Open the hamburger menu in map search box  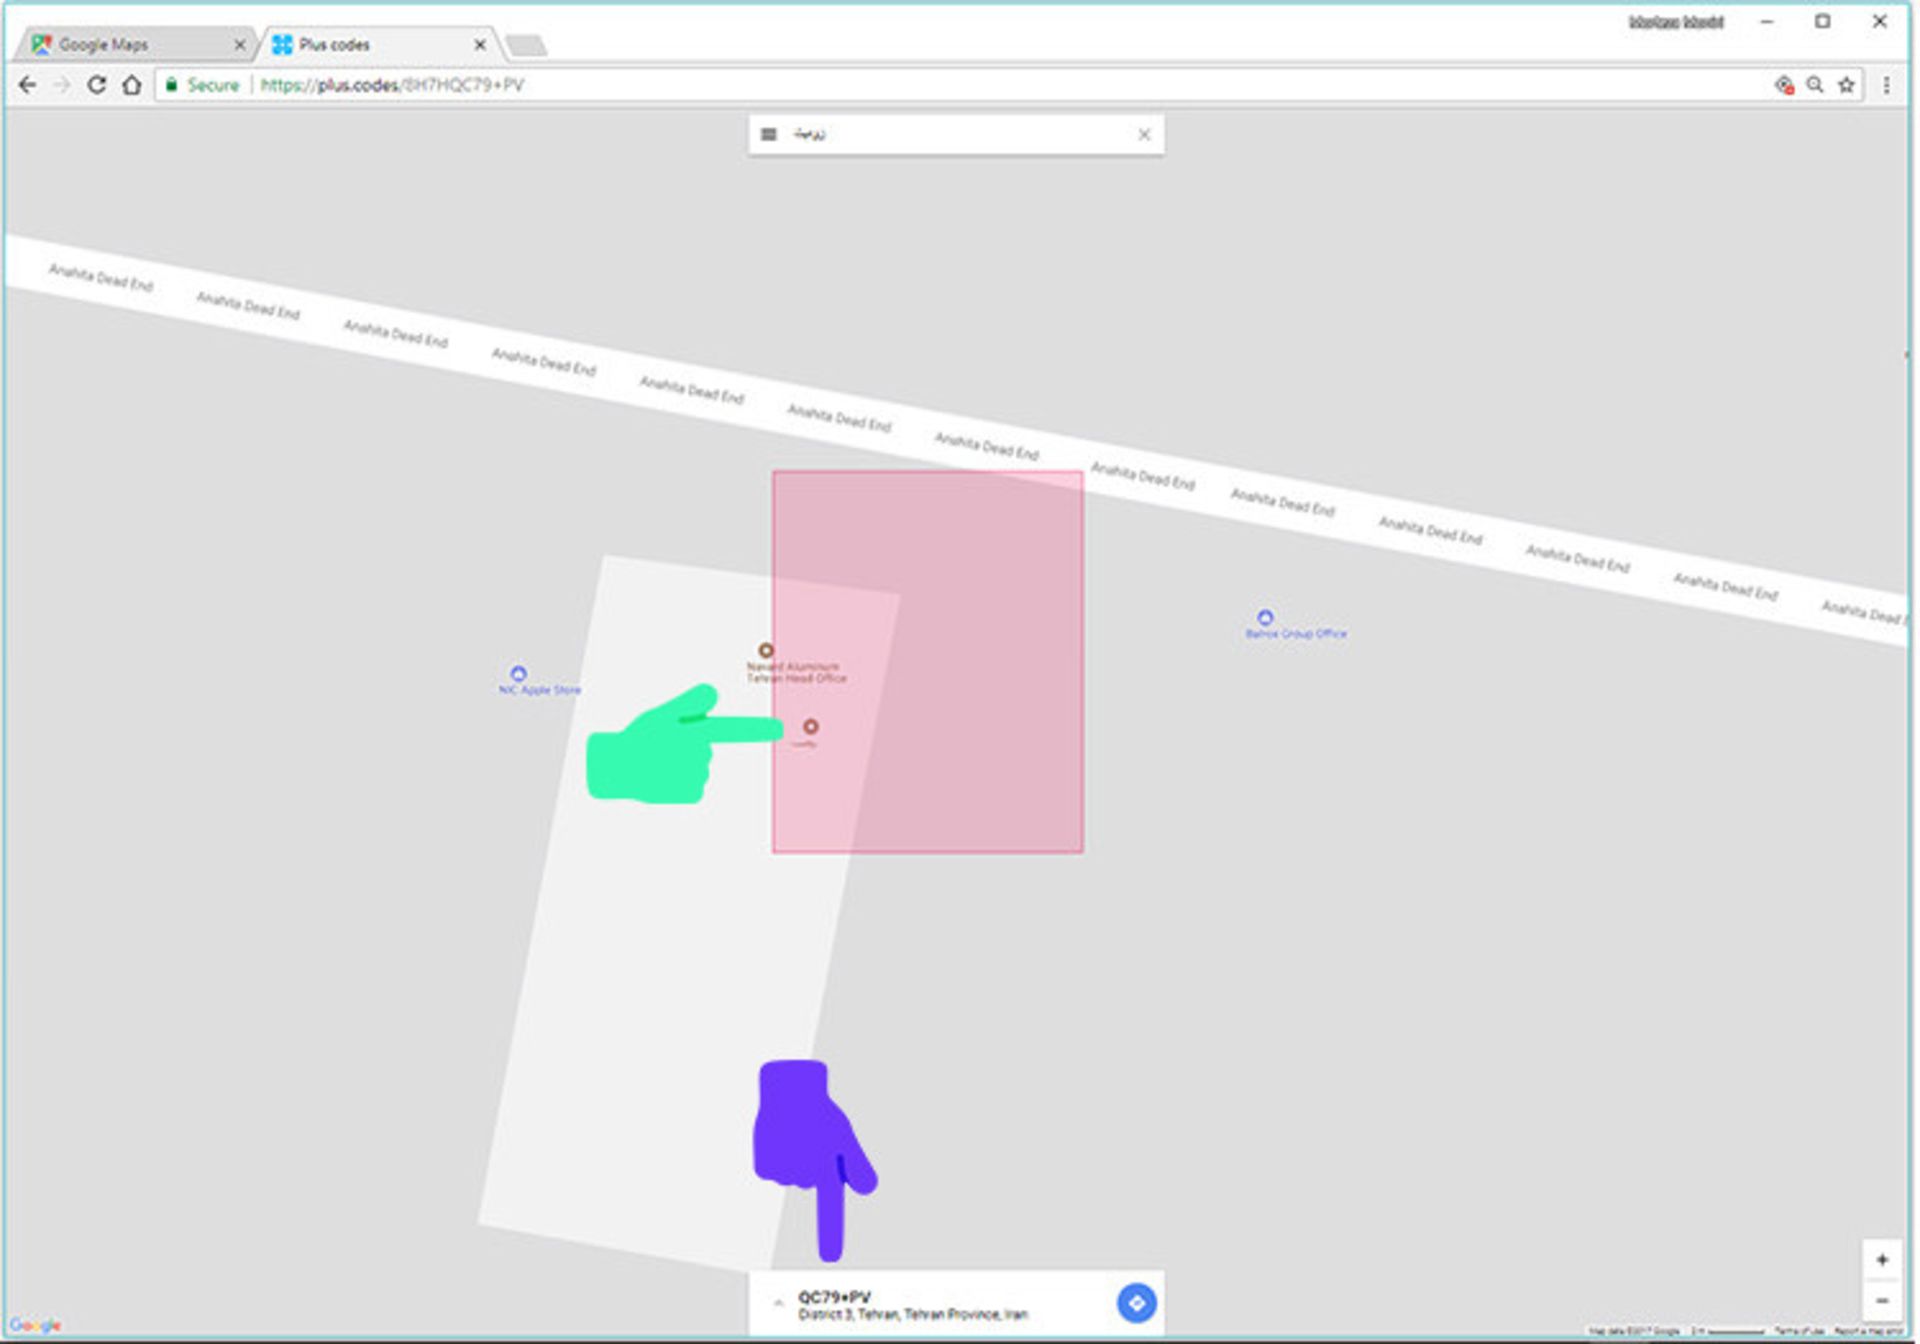pos(768,134)
